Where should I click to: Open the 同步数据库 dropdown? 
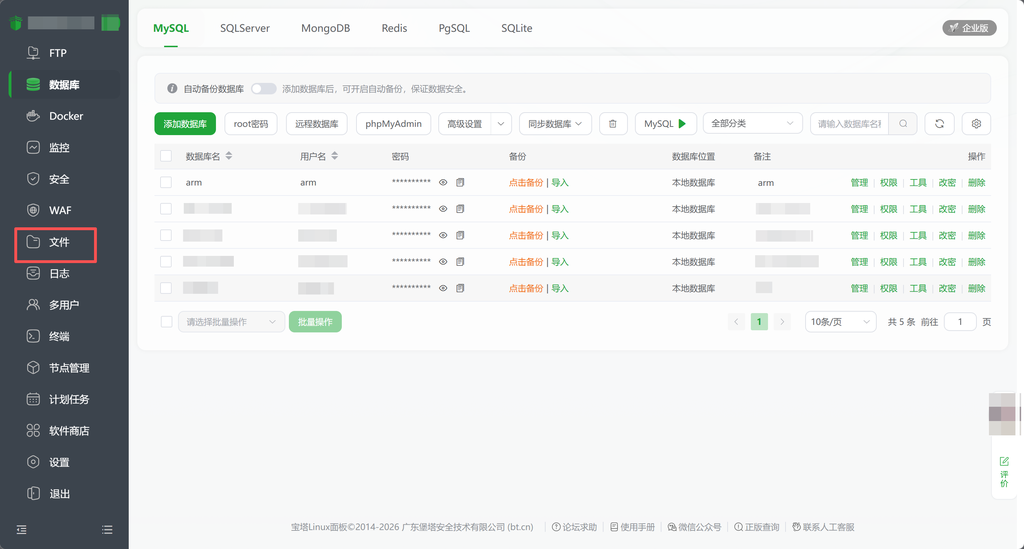[x=555, y=123]
